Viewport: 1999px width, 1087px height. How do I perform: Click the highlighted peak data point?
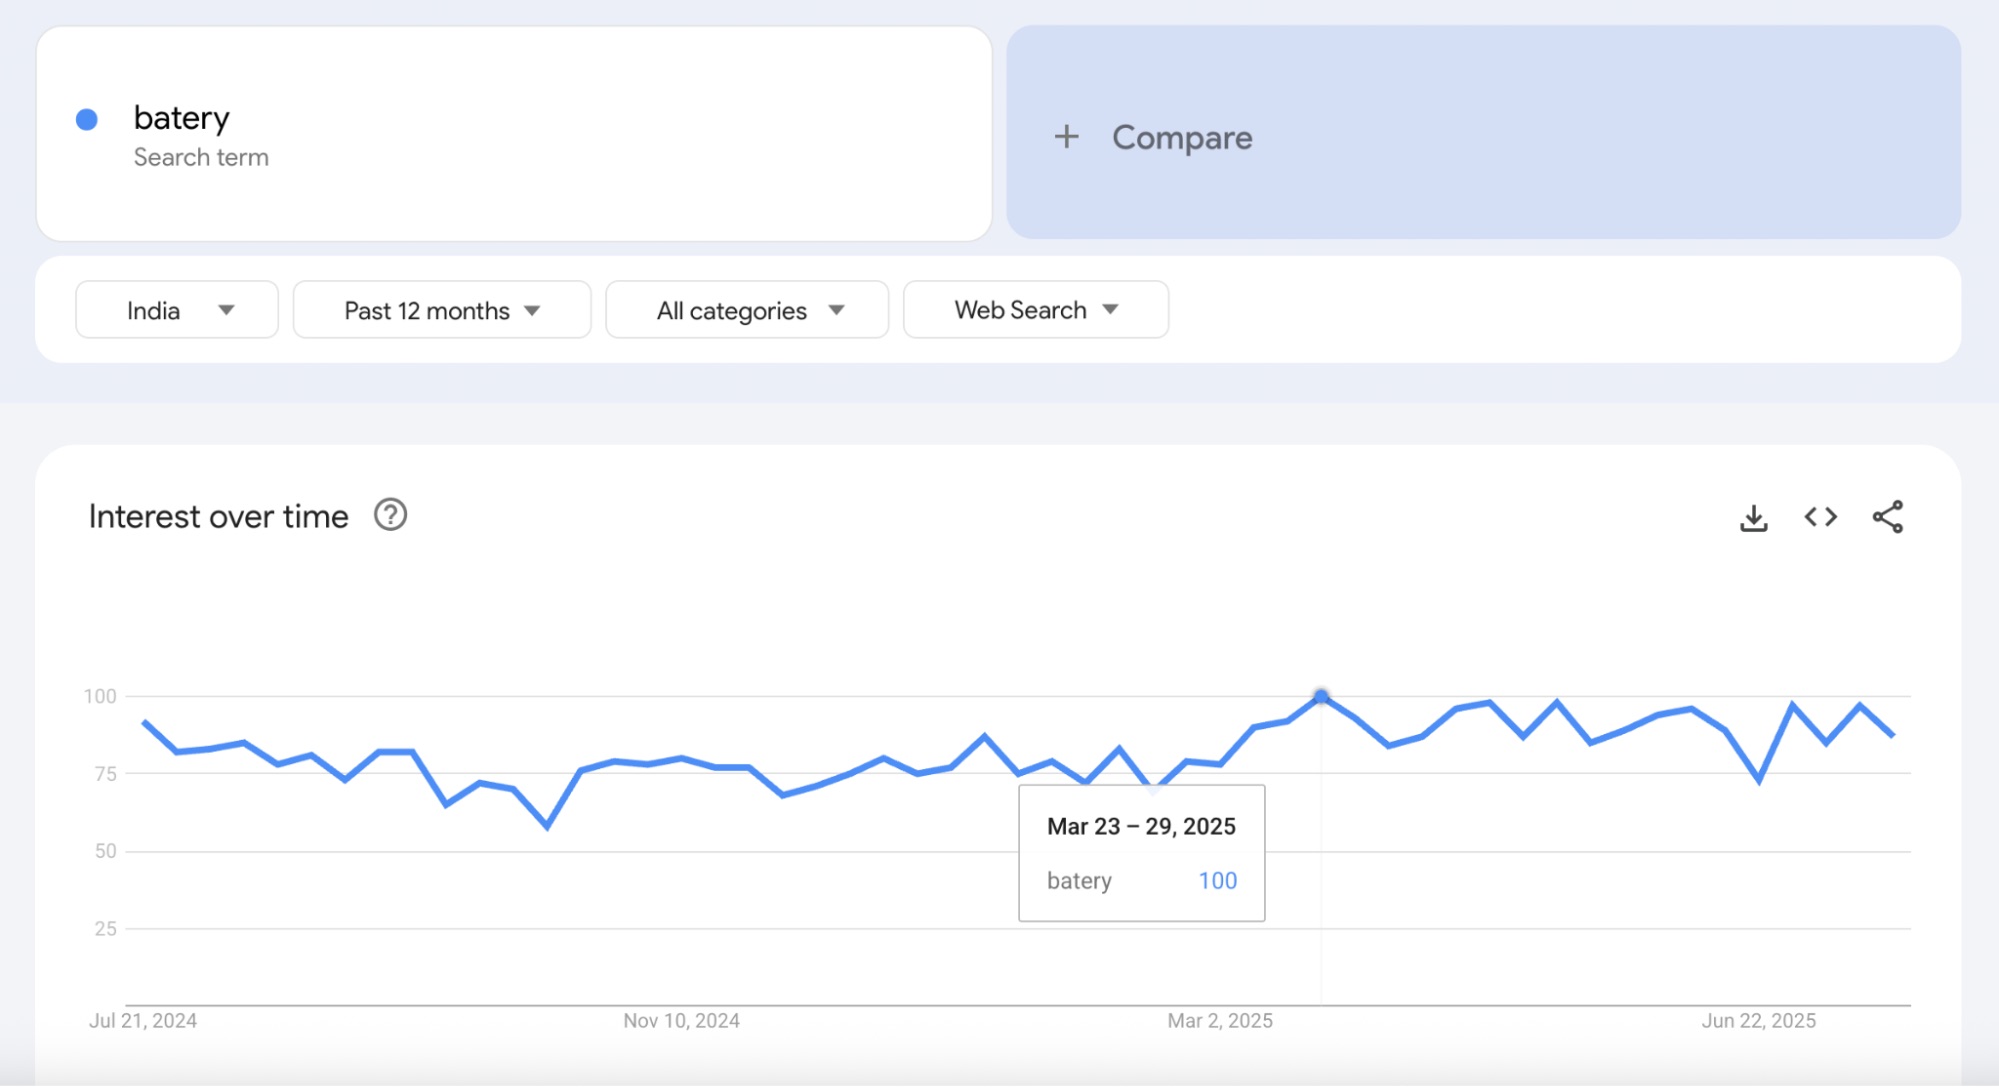[1321, 696]
